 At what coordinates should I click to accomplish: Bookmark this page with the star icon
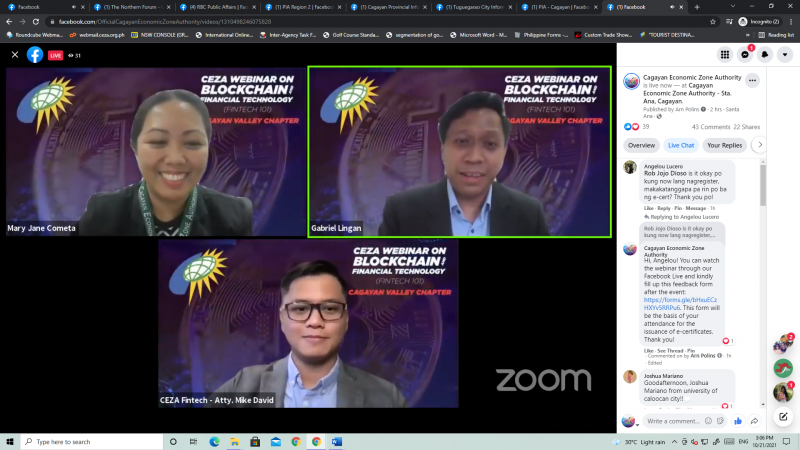click(713, 21)
